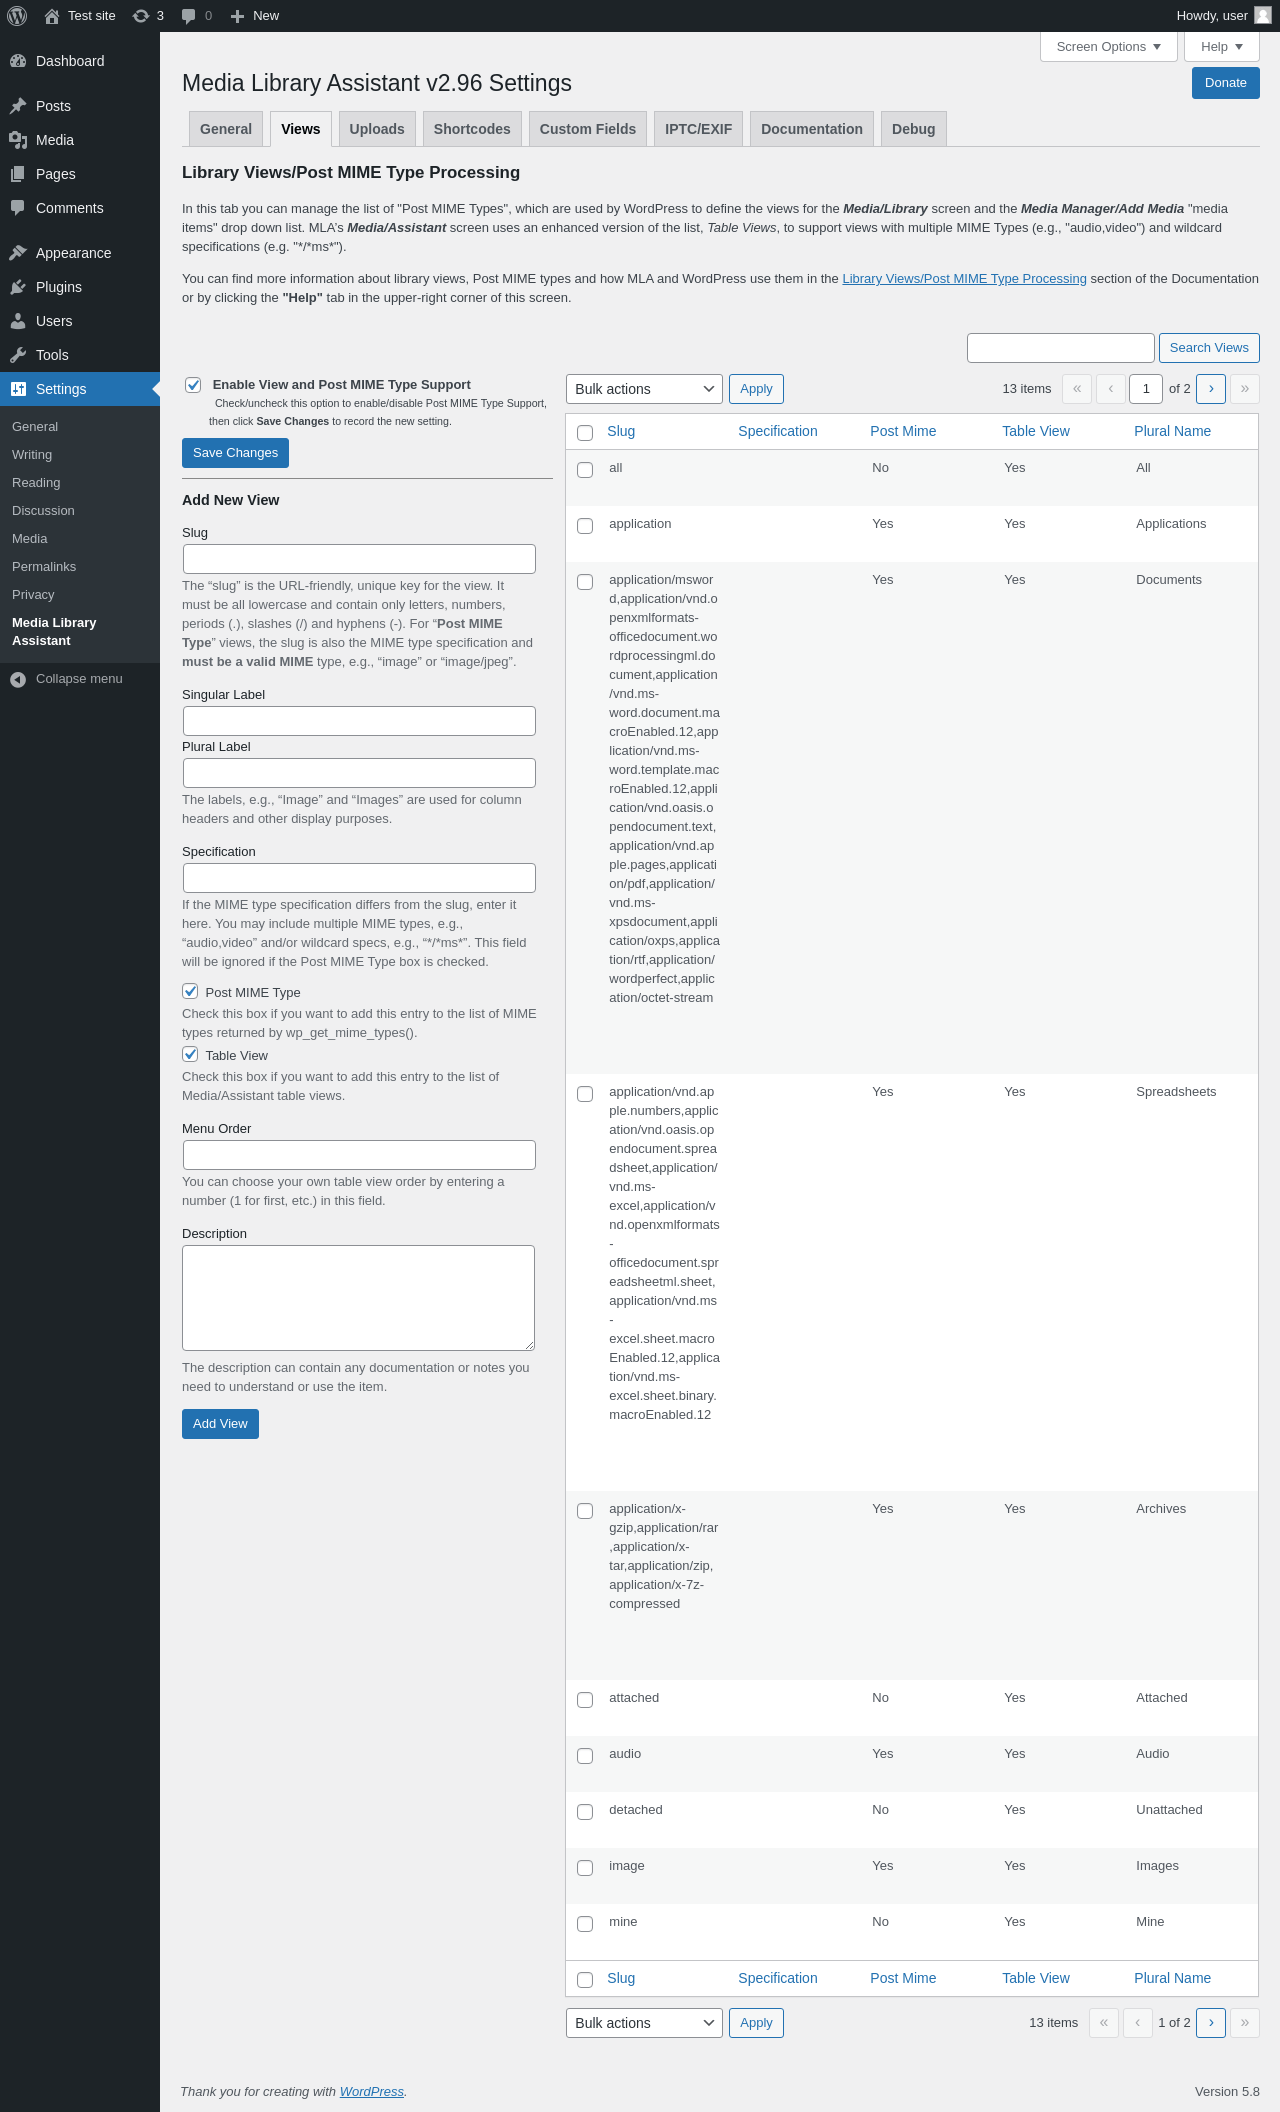Click the bottom Apply button

coord(756,2023)
